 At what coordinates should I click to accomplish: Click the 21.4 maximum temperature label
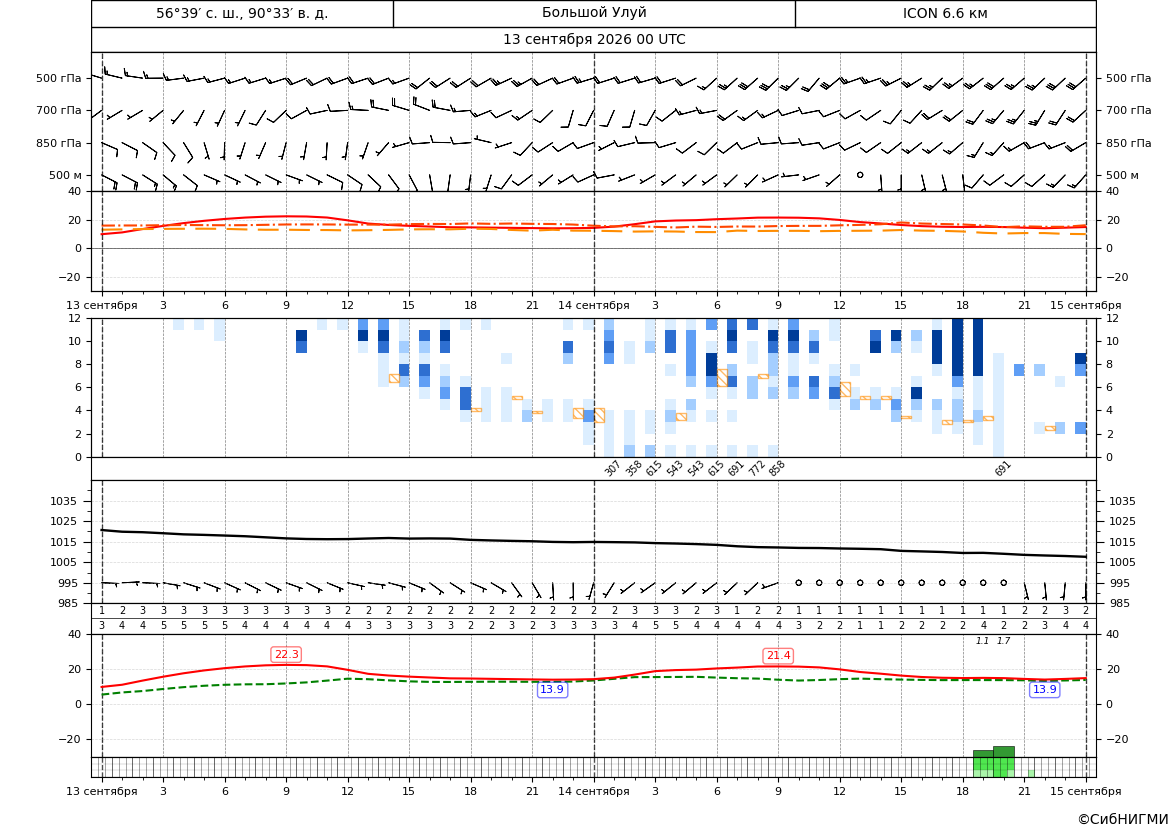point(778,655)
